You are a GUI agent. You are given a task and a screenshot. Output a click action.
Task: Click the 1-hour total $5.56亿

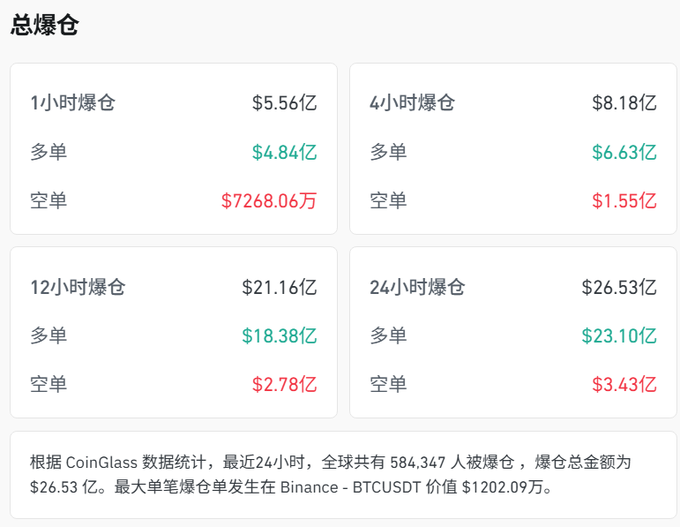[284, 102]
